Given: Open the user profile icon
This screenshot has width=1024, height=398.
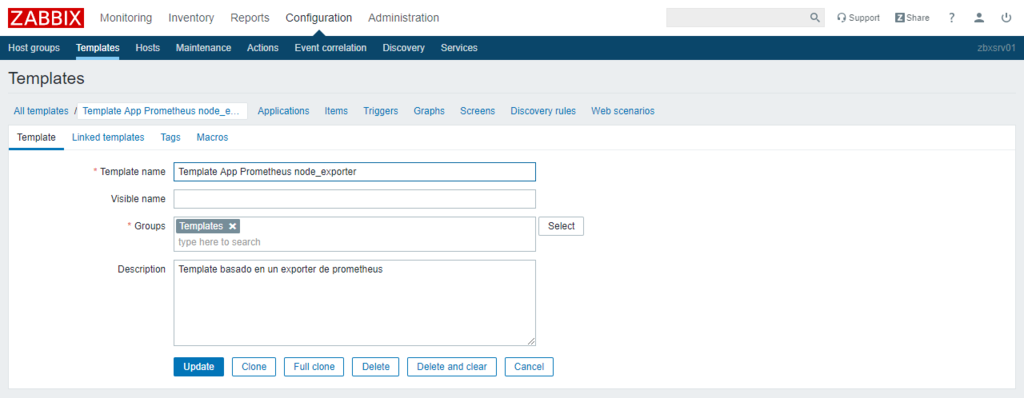Looking at the screenshot, I should pyautogui.click(x=979, y=18).
